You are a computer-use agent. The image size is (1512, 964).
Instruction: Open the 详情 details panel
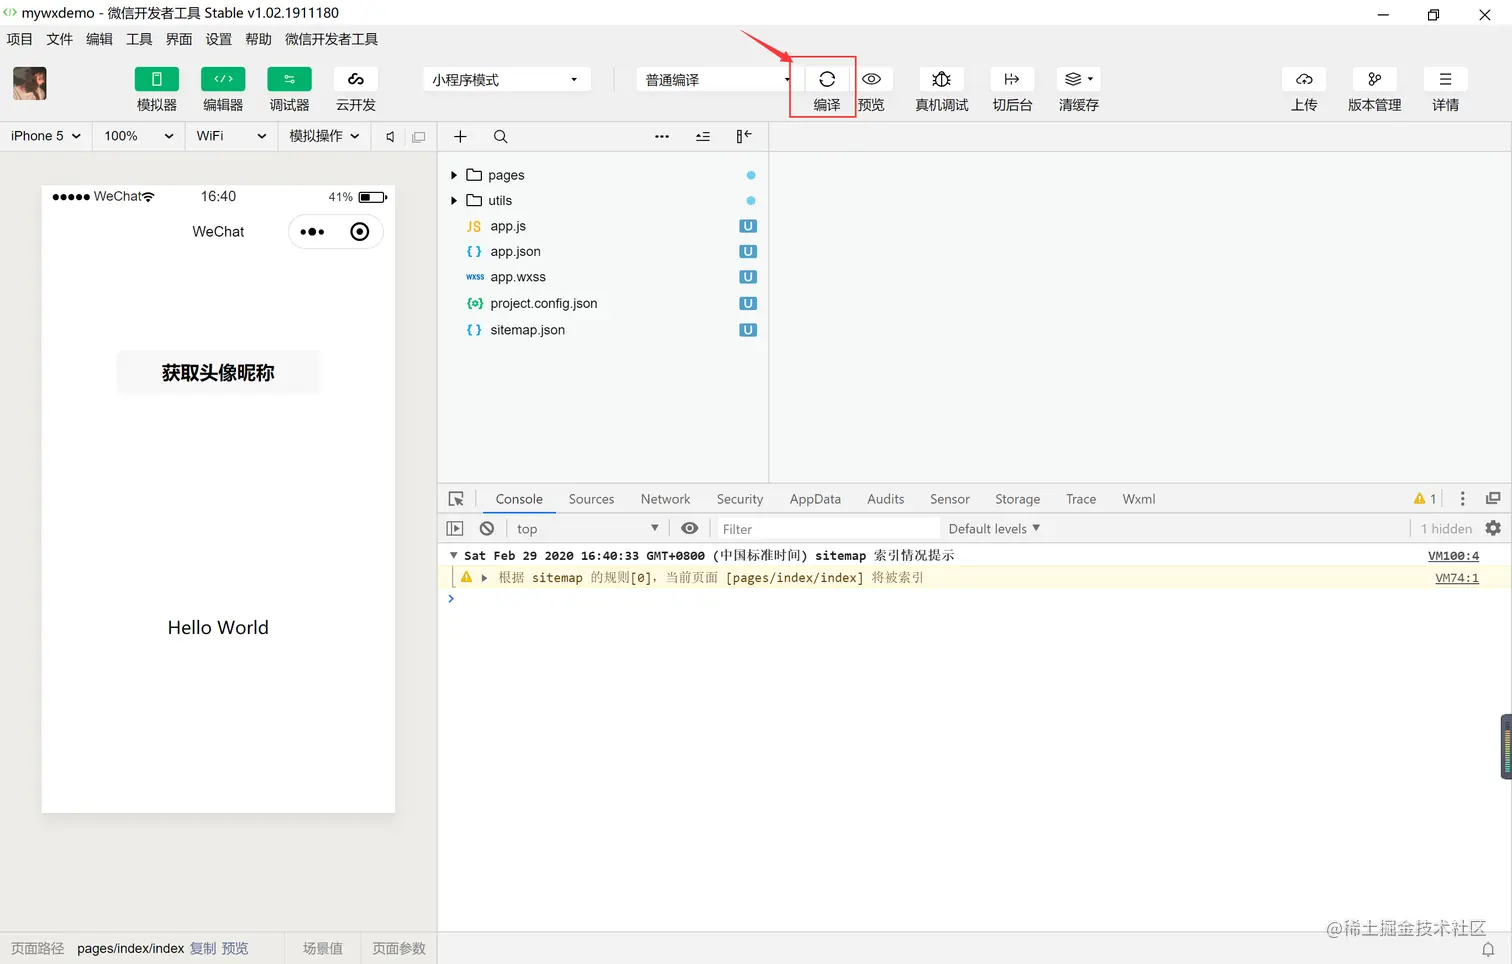(1445, 79)
